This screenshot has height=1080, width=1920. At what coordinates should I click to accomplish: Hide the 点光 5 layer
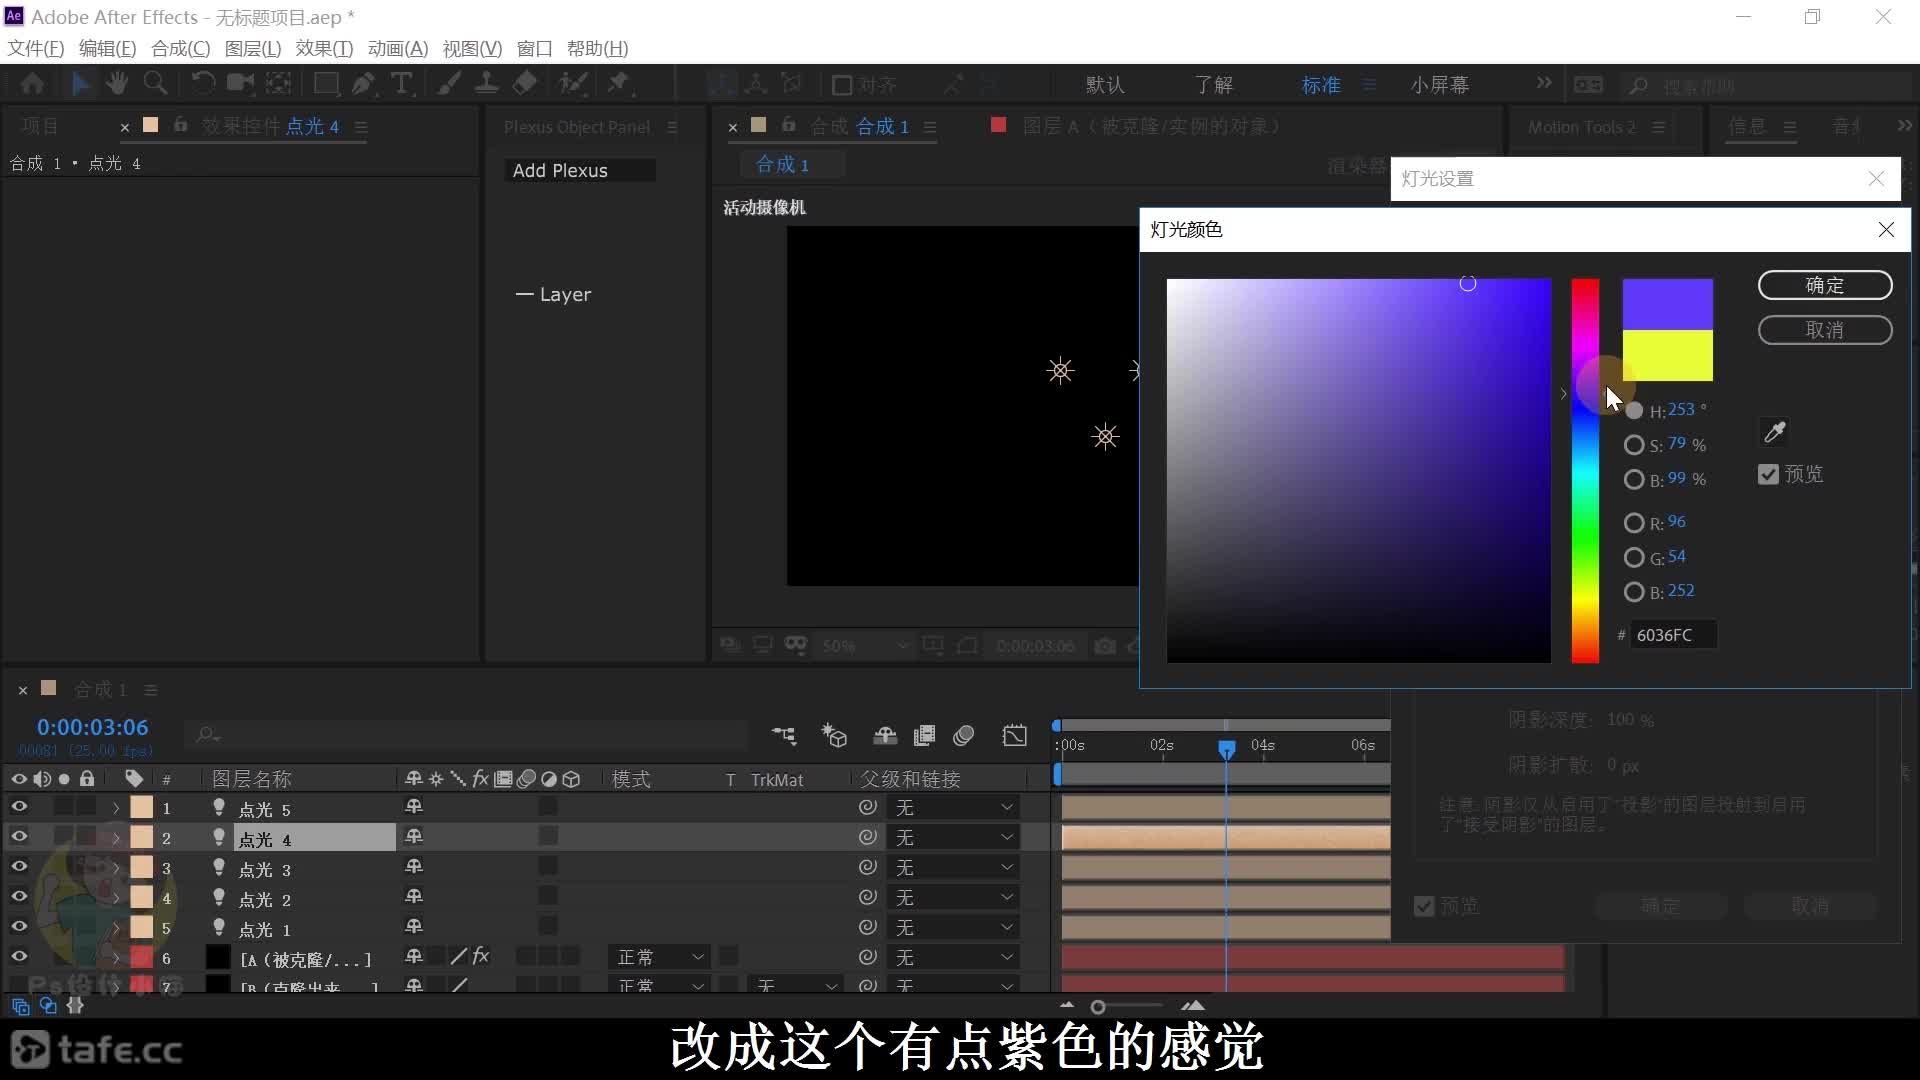coord(19,807)
